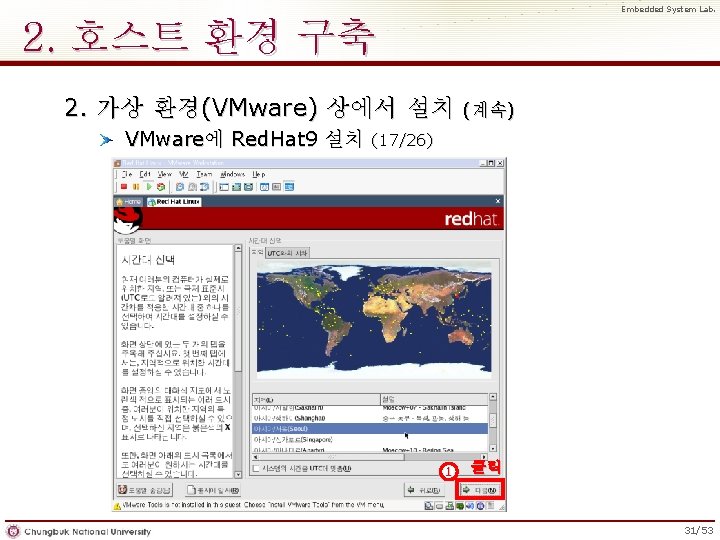
Task: Click the Back (뒤로) button
Action: pyautogui.click(x=424, y=490)
